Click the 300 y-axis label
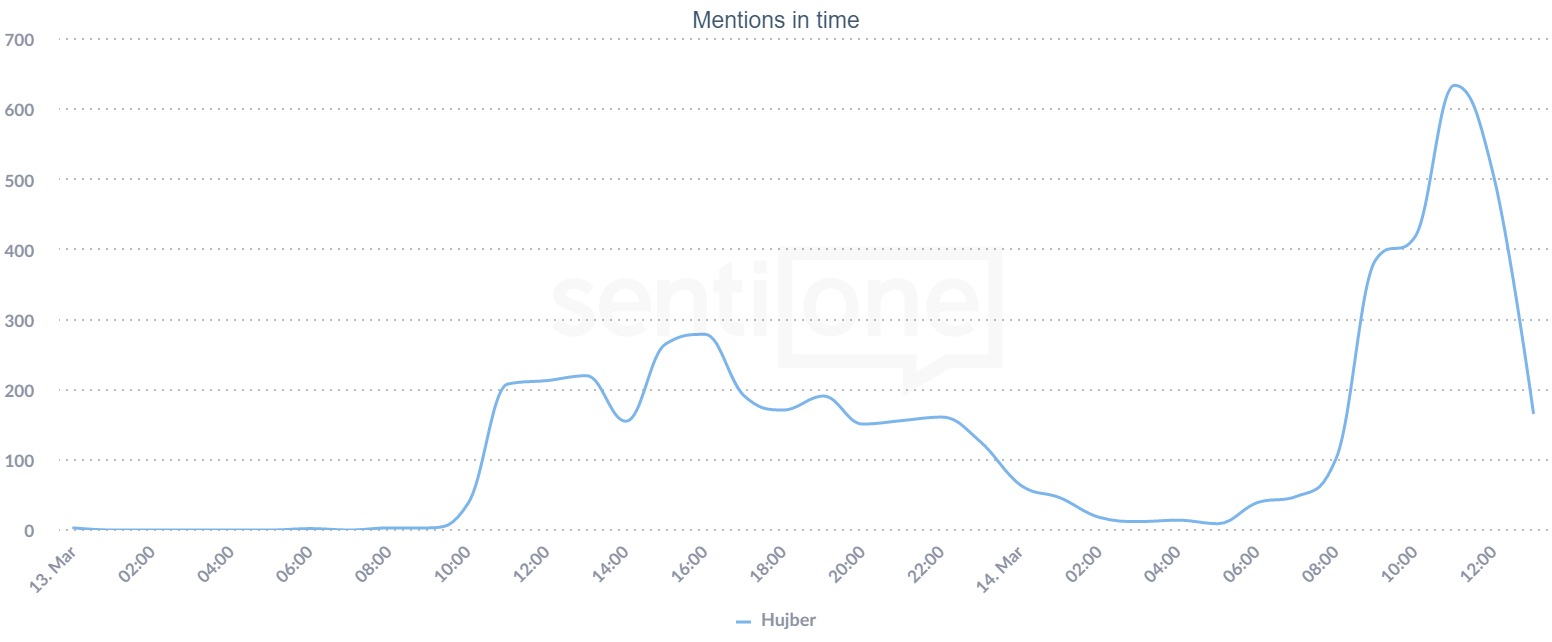The height and width of the screenshot is (642, 1552). (19, 320)
